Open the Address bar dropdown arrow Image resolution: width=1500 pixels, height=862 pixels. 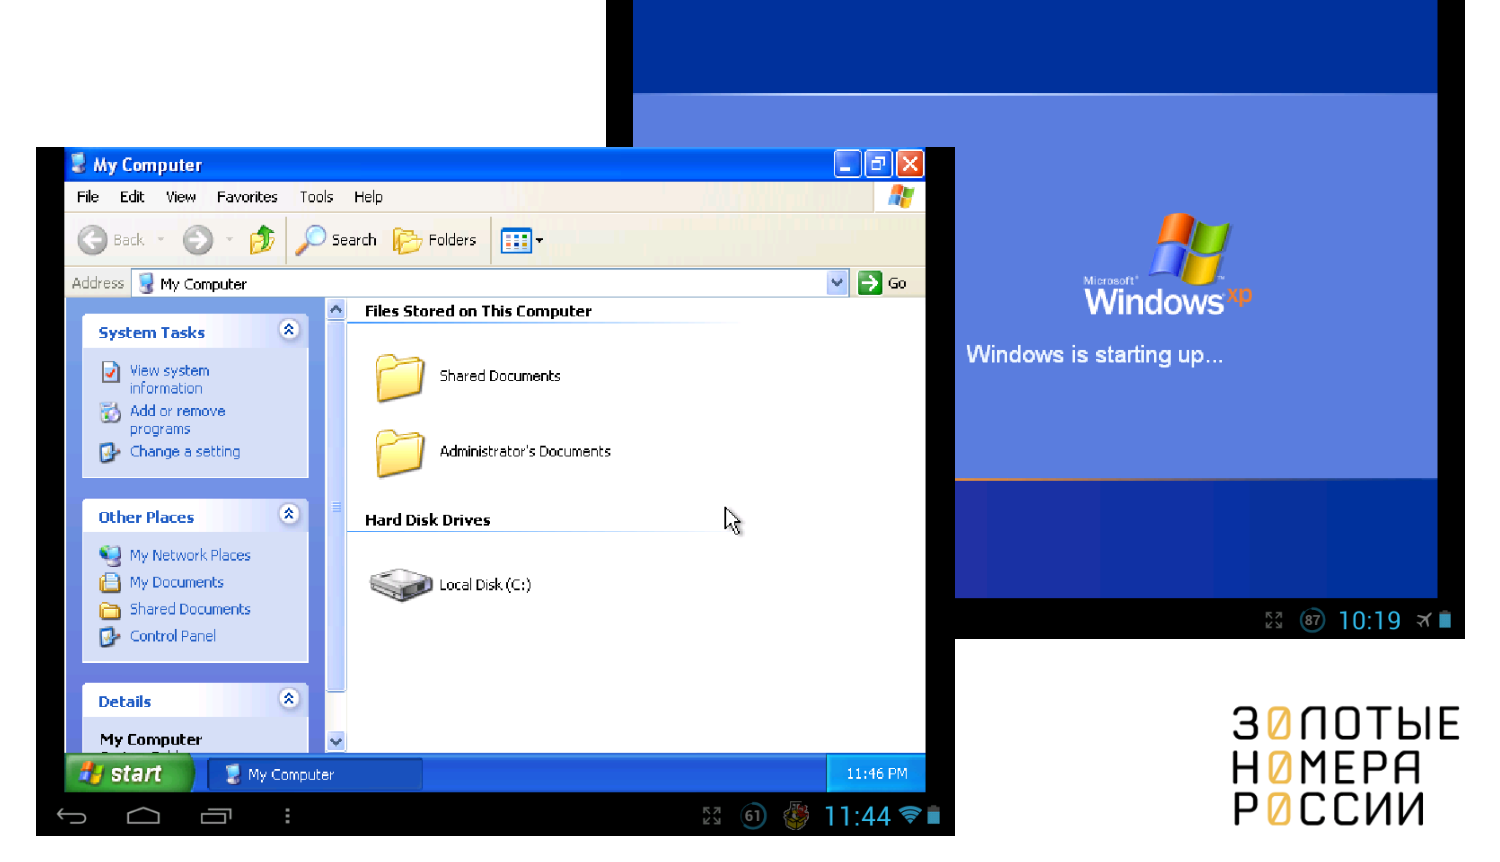click(x=837, y=283)
